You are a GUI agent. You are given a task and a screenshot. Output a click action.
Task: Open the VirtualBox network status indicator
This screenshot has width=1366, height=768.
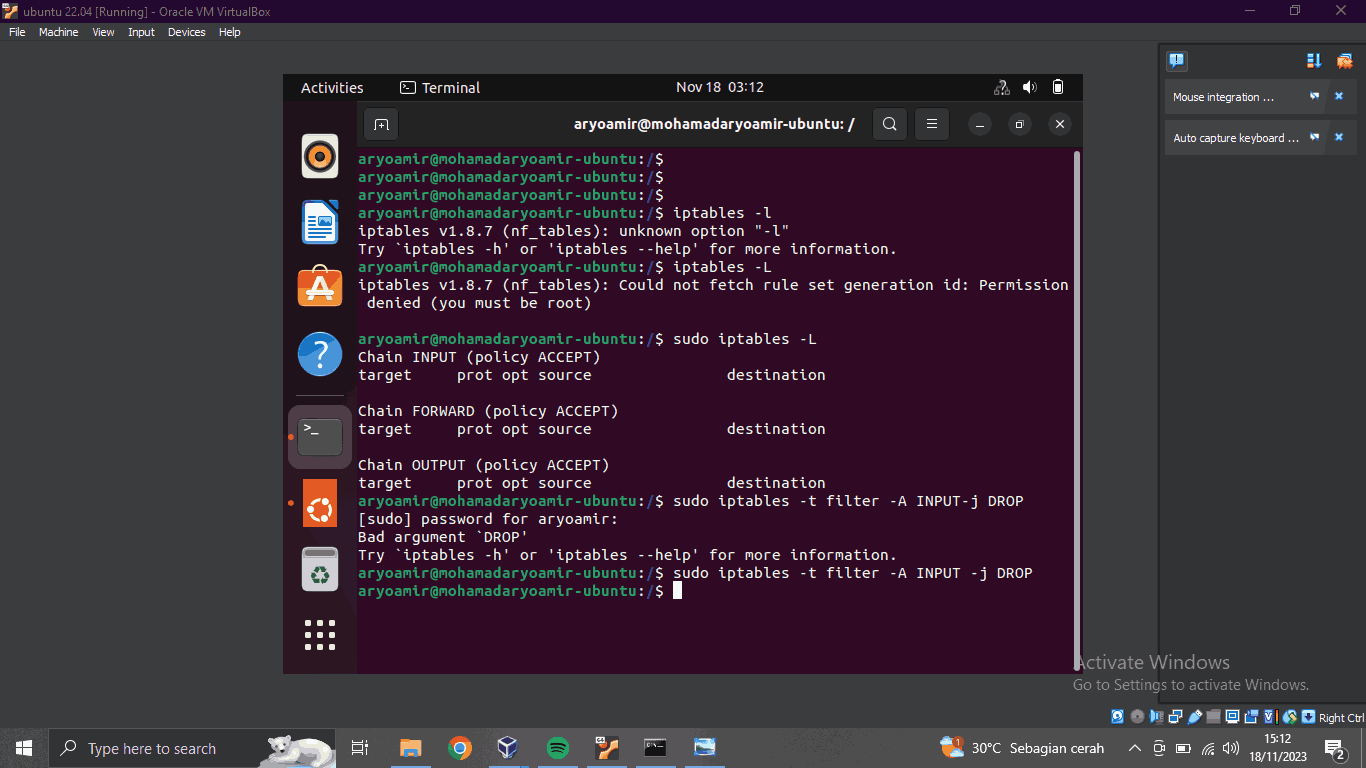click(x=1175, y=716)
